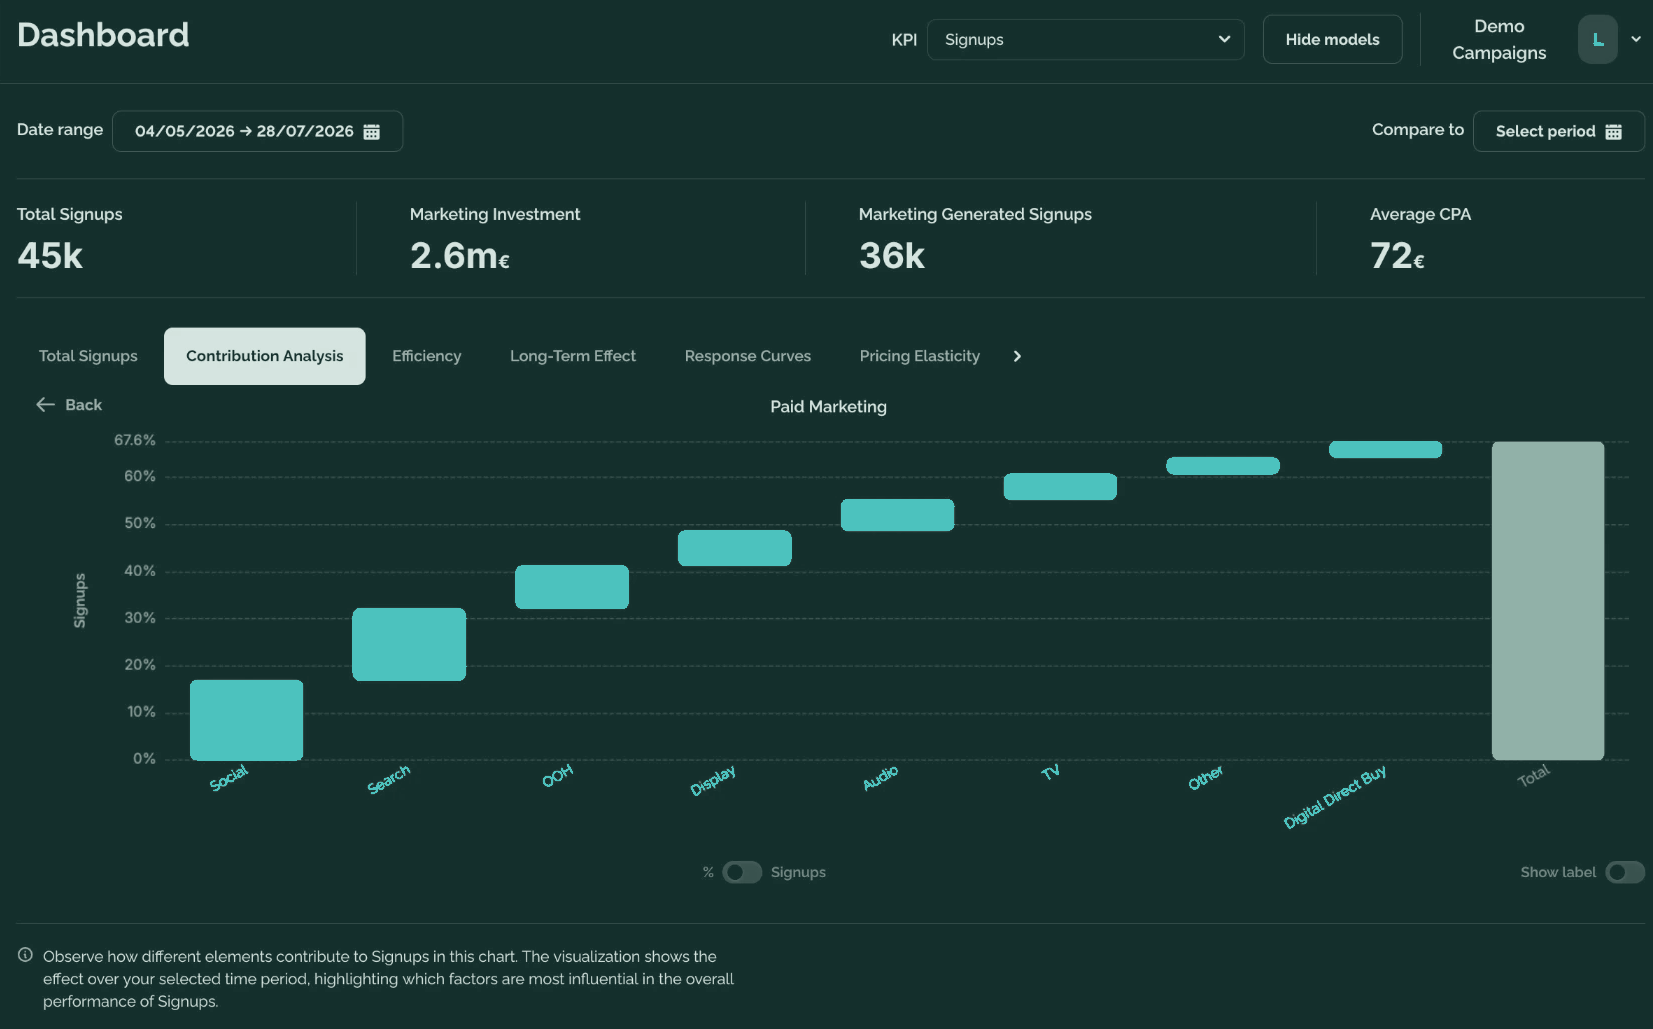Screen dimensions: 1653x1029
Task: Select the TV bar in the chart
Action: (1060, 486)
